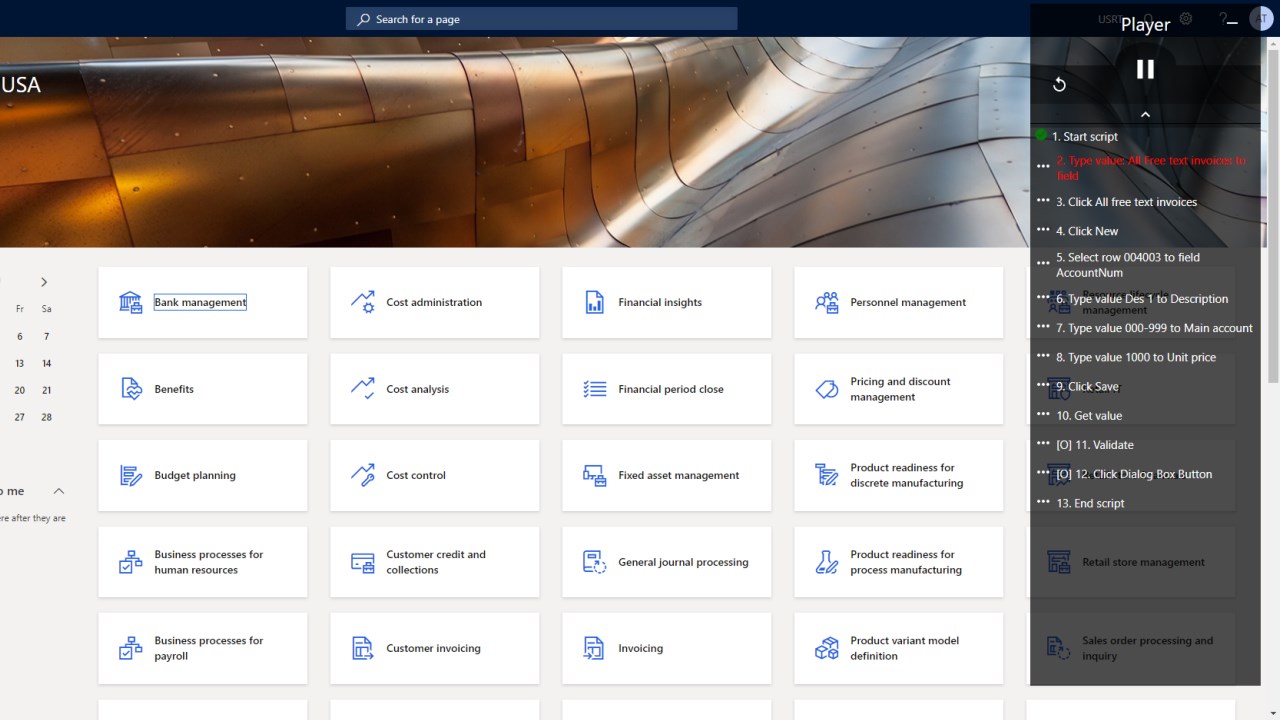Click the Cost control tile icon
The width and height of the screenshot is (1280, 720).
363,475
